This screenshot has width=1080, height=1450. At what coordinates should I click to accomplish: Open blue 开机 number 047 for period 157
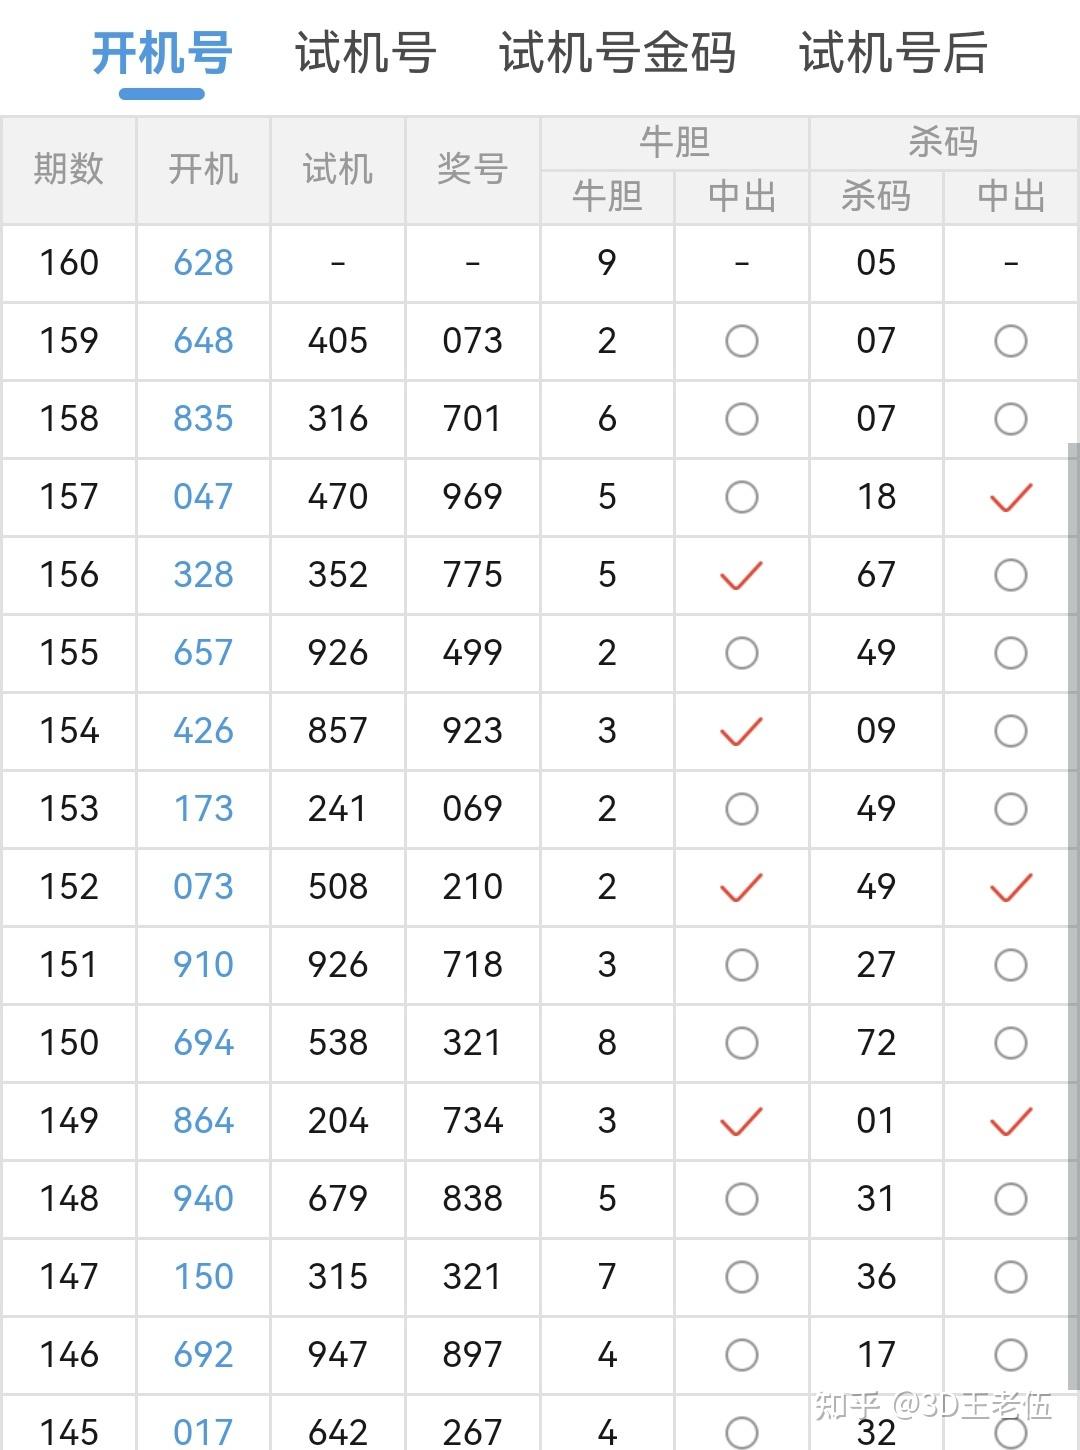click(203, 497)
